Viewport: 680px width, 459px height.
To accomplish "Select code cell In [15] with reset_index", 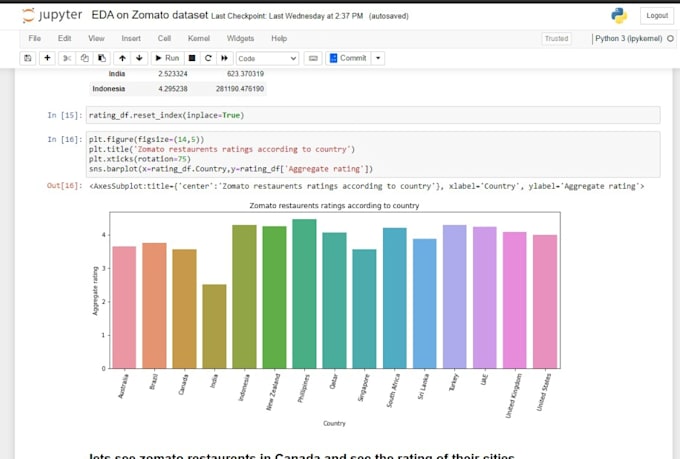I will click(x=373, y=115).
